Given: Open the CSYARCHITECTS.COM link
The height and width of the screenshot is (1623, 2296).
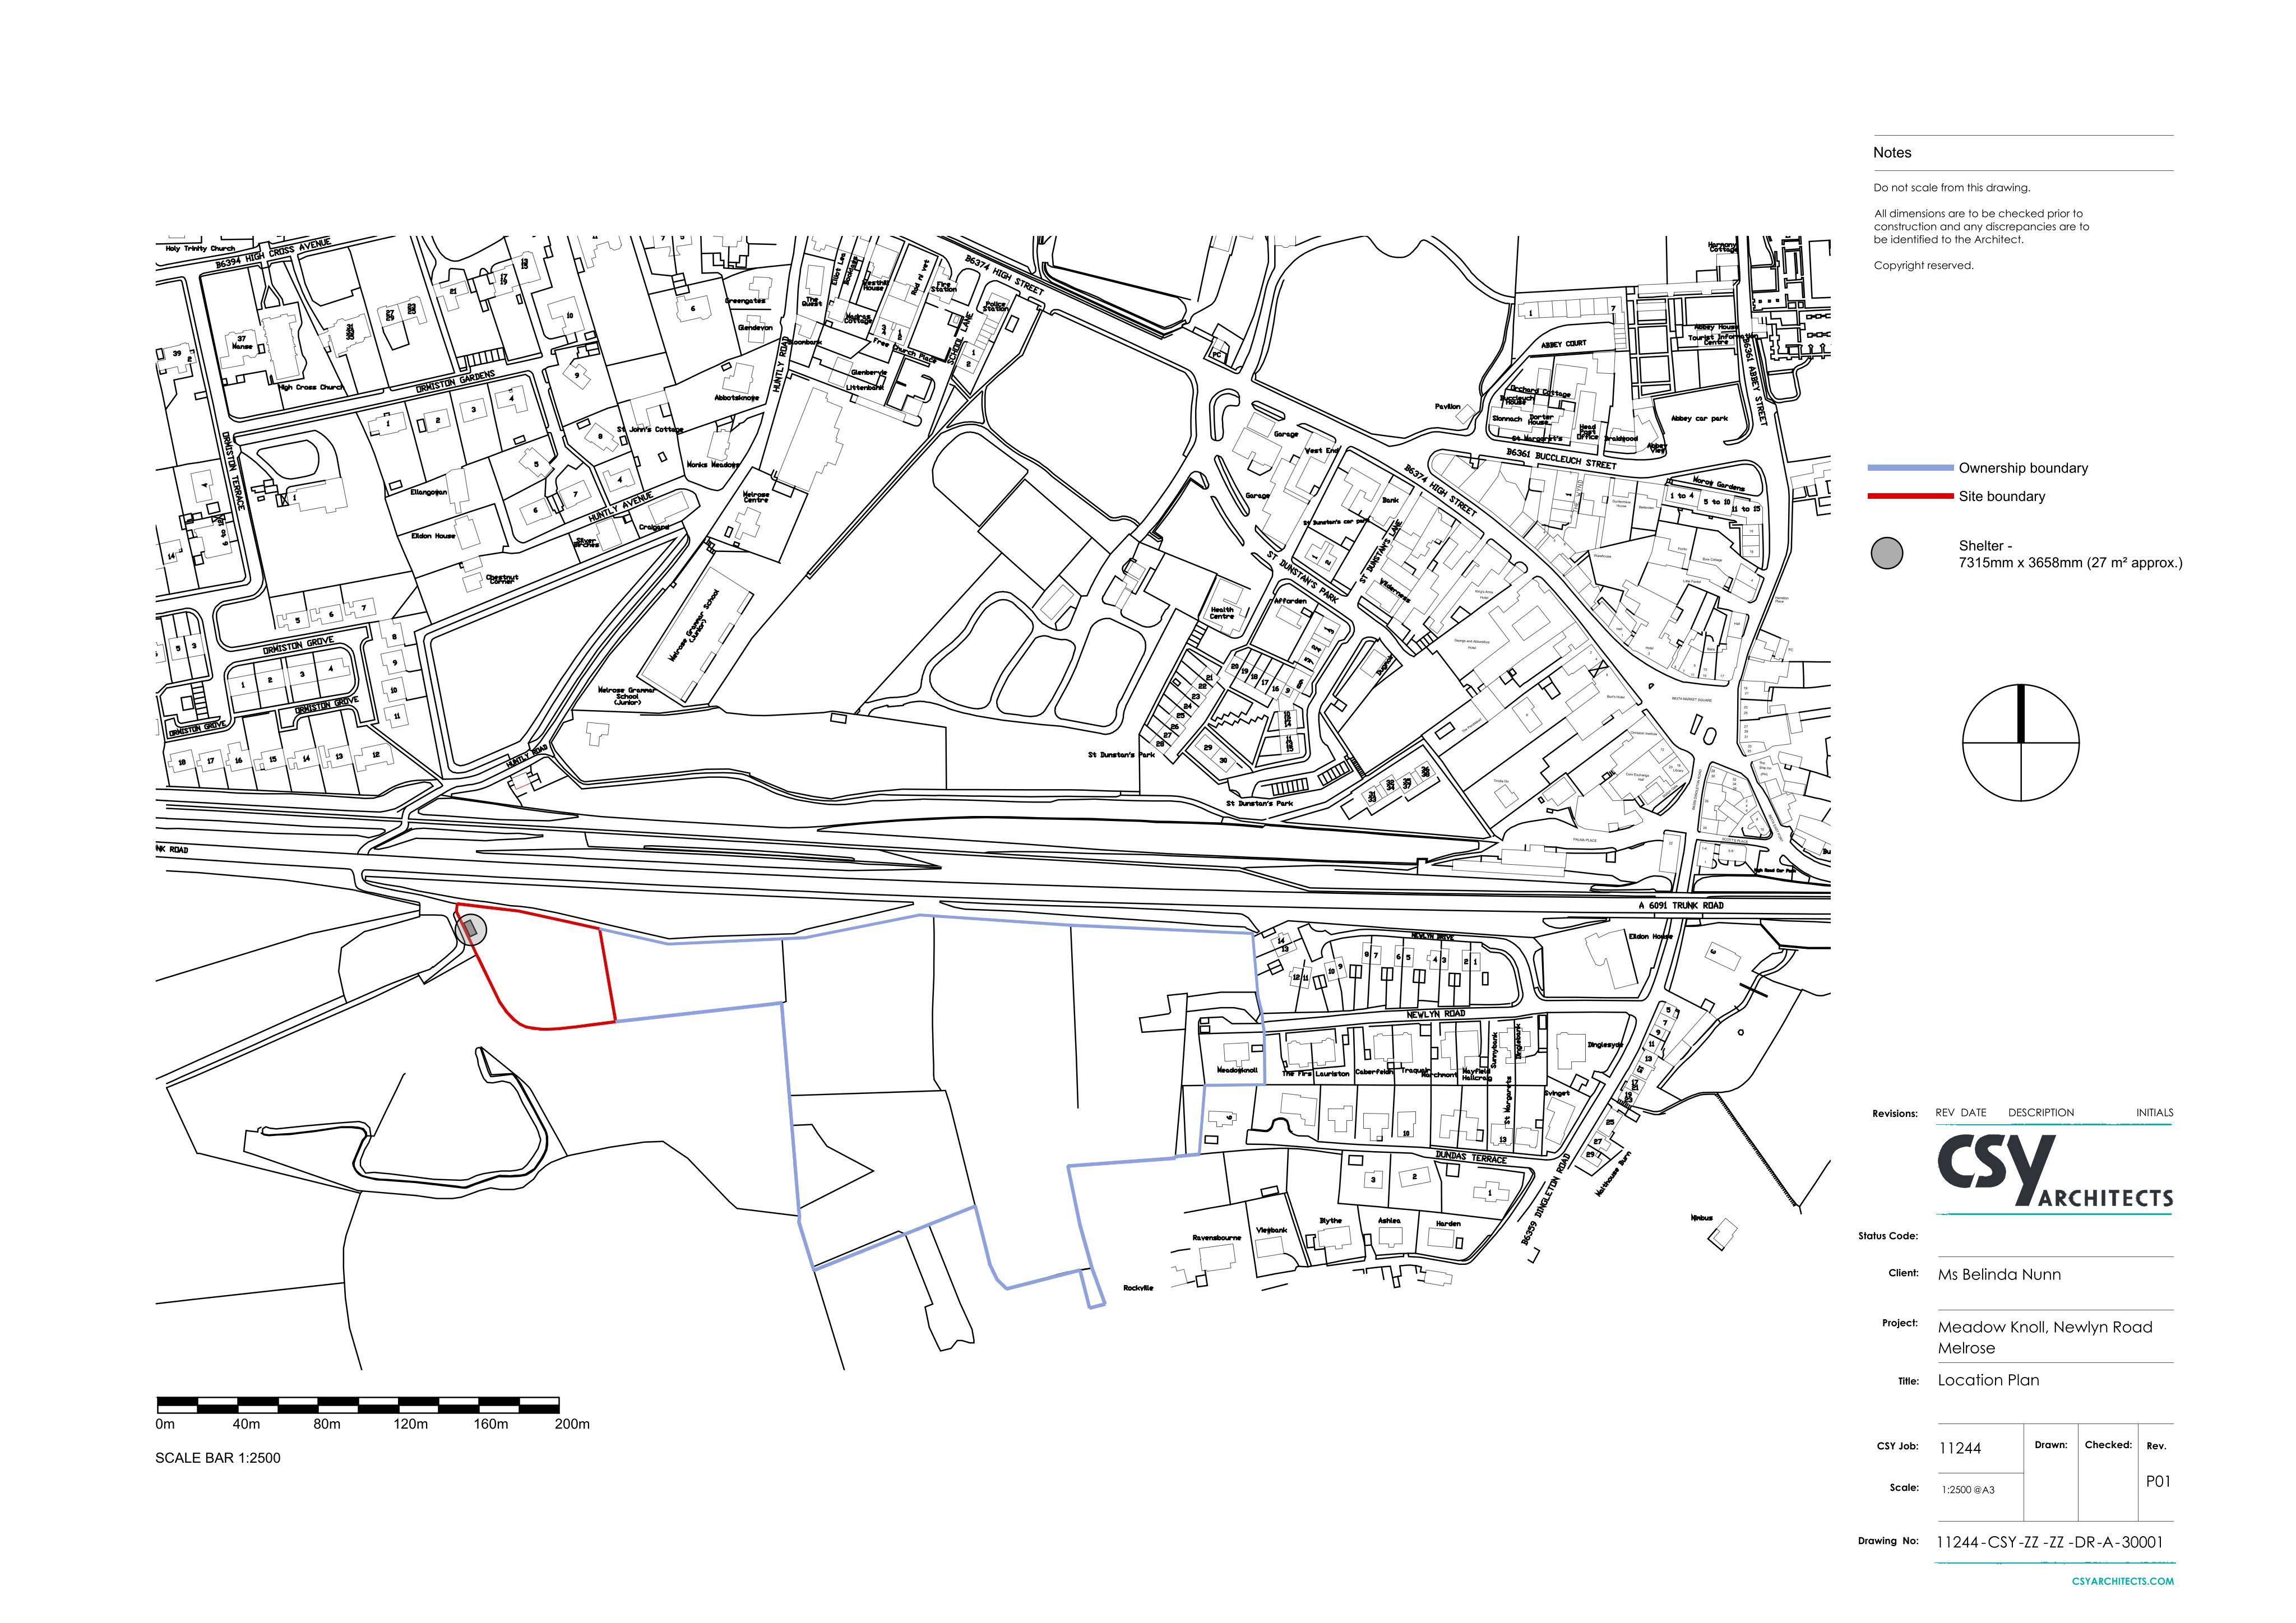Looking at the screenshot, I should [x=2122, y=1581].
